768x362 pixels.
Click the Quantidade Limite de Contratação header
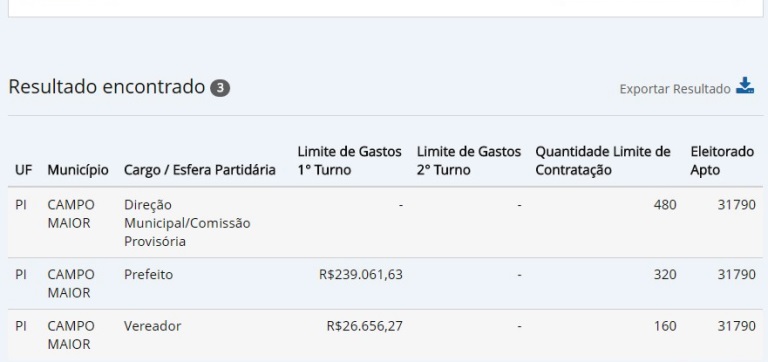602,161
